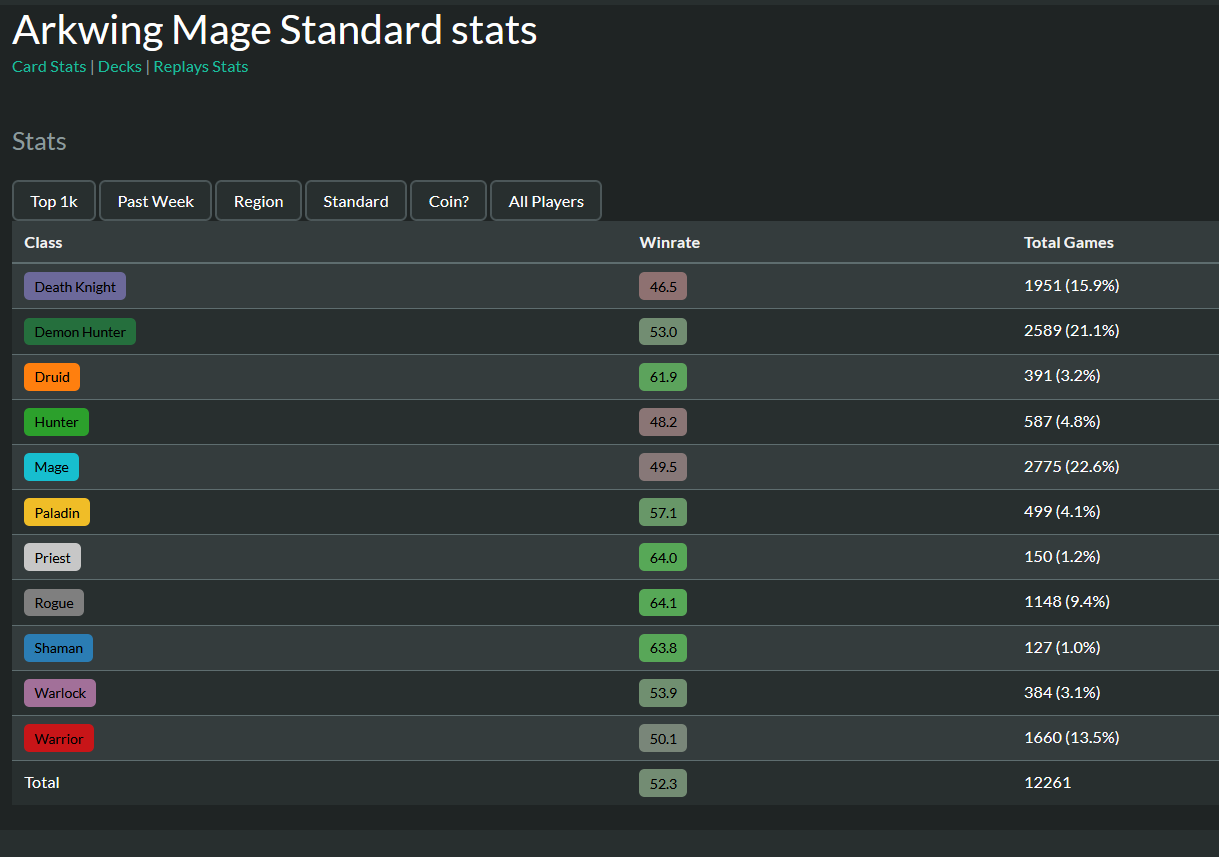Click the 1148 (9.4%) games cell
Screen dimensions: 1219x857
point(1067,602)
